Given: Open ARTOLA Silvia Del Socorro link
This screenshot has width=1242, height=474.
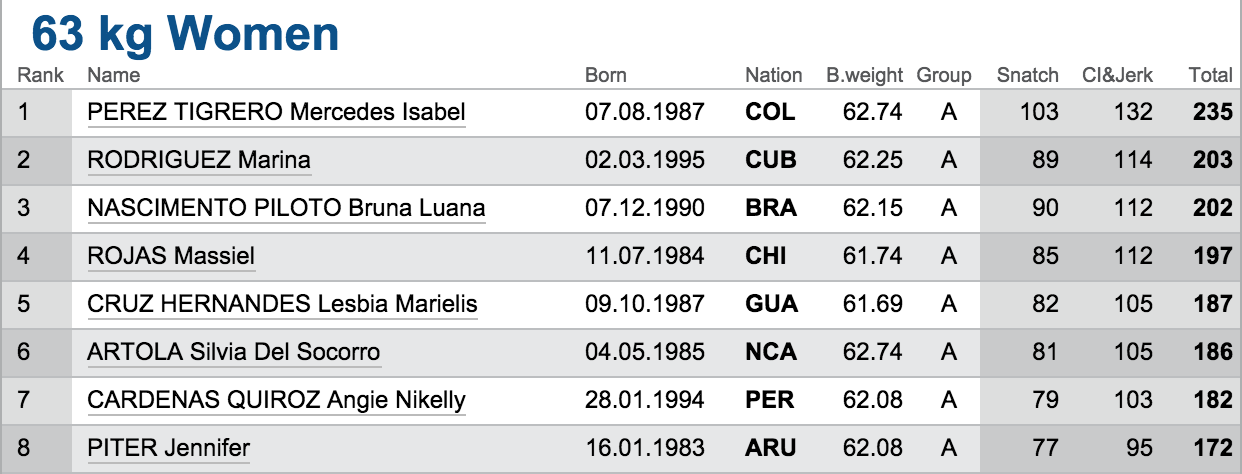Looking at the screenshot, I should tap(234, 352).
